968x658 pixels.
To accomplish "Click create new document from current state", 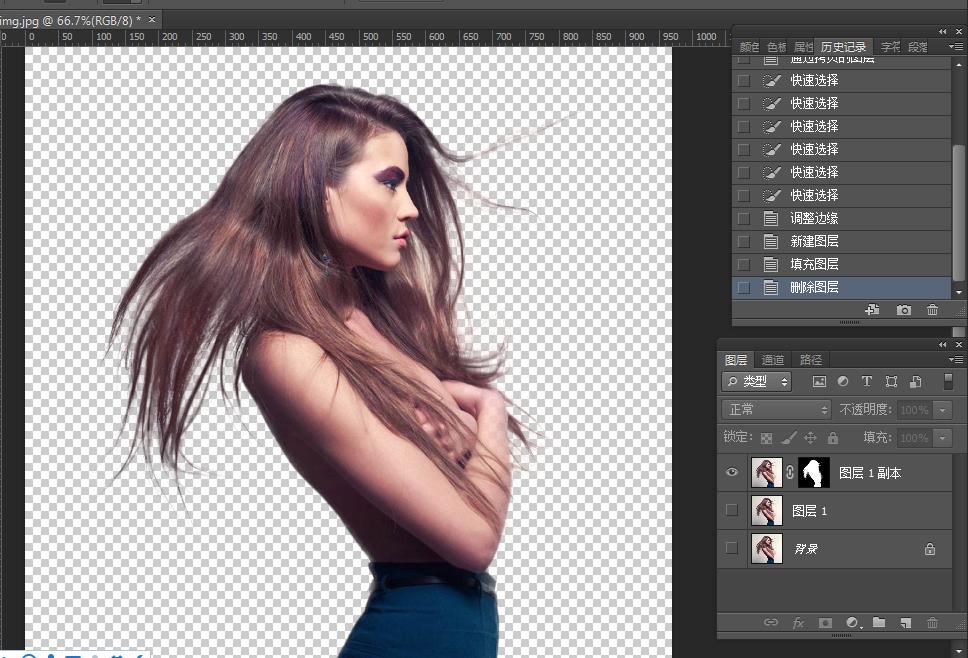I will (872, 310).
